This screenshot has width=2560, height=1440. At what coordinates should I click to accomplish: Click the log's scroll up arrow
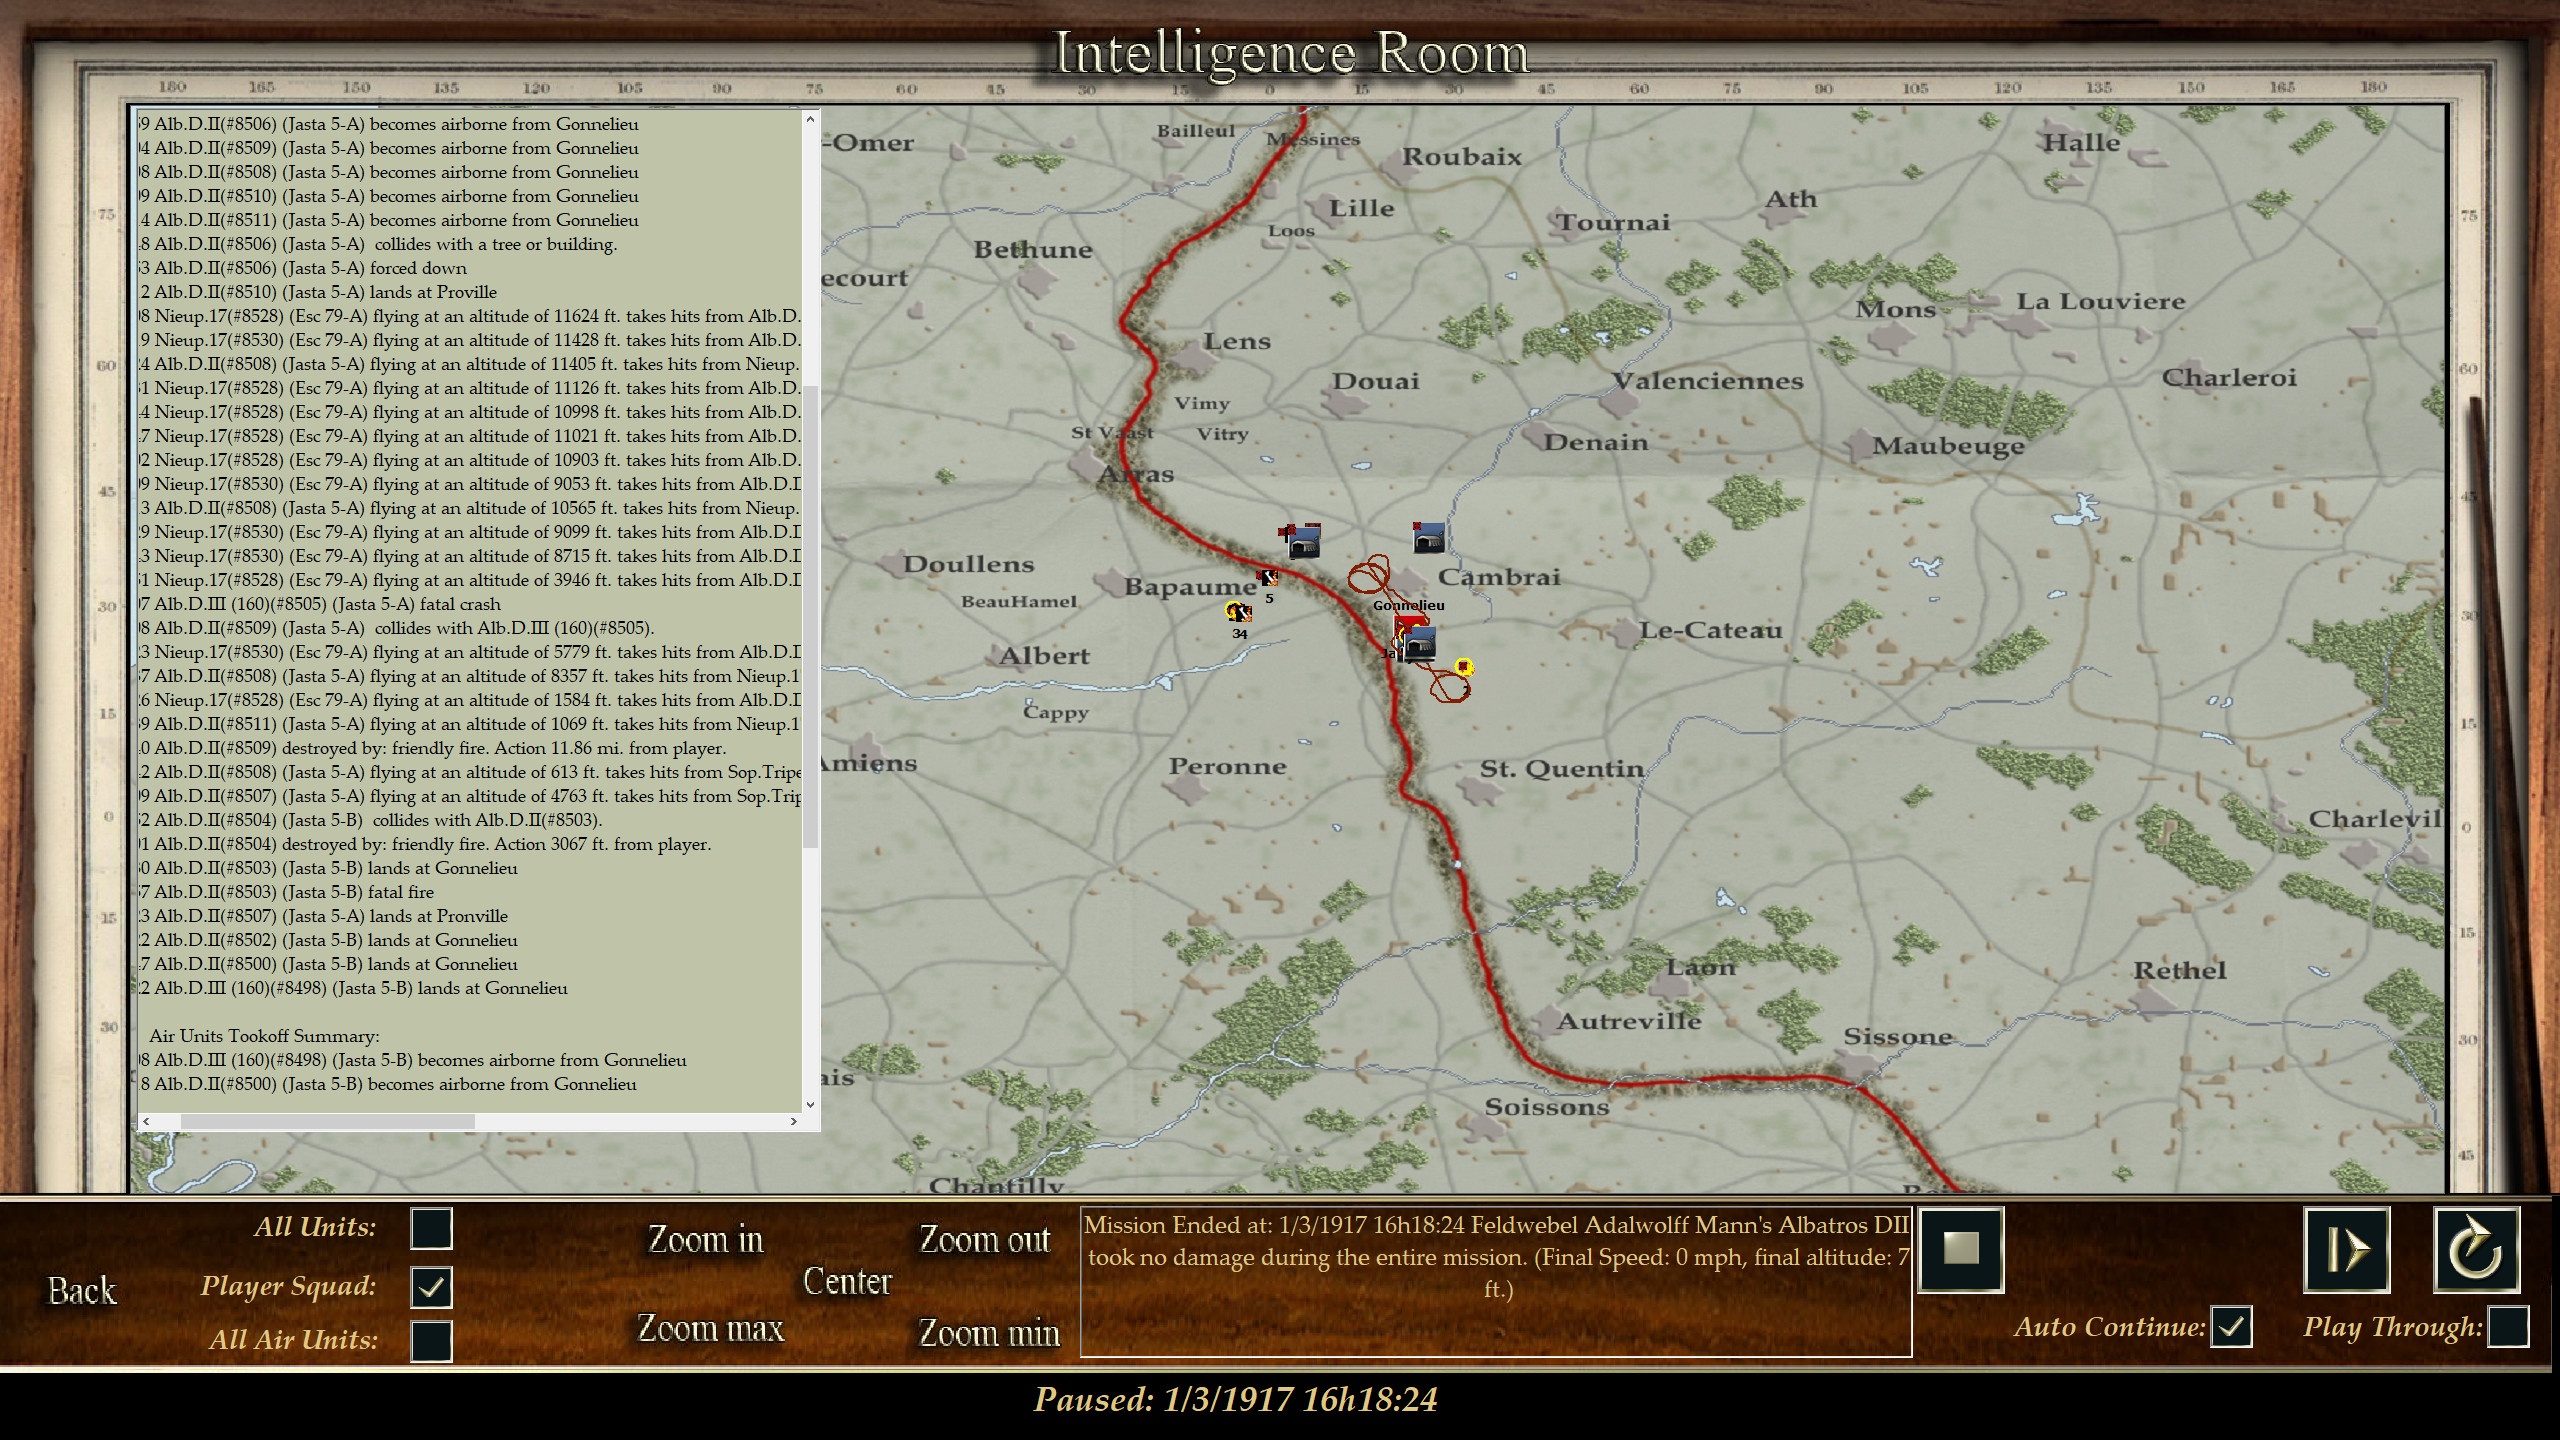pyautogui.click(x=810, y=119)
